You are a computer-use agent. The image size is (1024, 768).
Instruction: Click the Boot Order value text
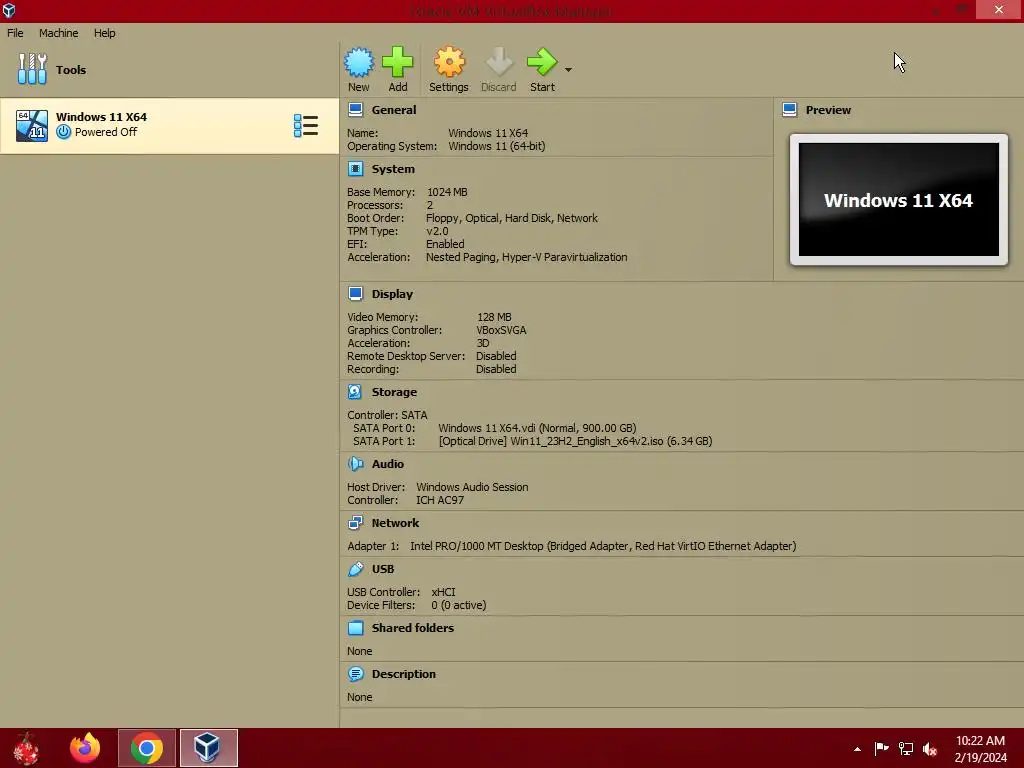[x=512, y=218]
